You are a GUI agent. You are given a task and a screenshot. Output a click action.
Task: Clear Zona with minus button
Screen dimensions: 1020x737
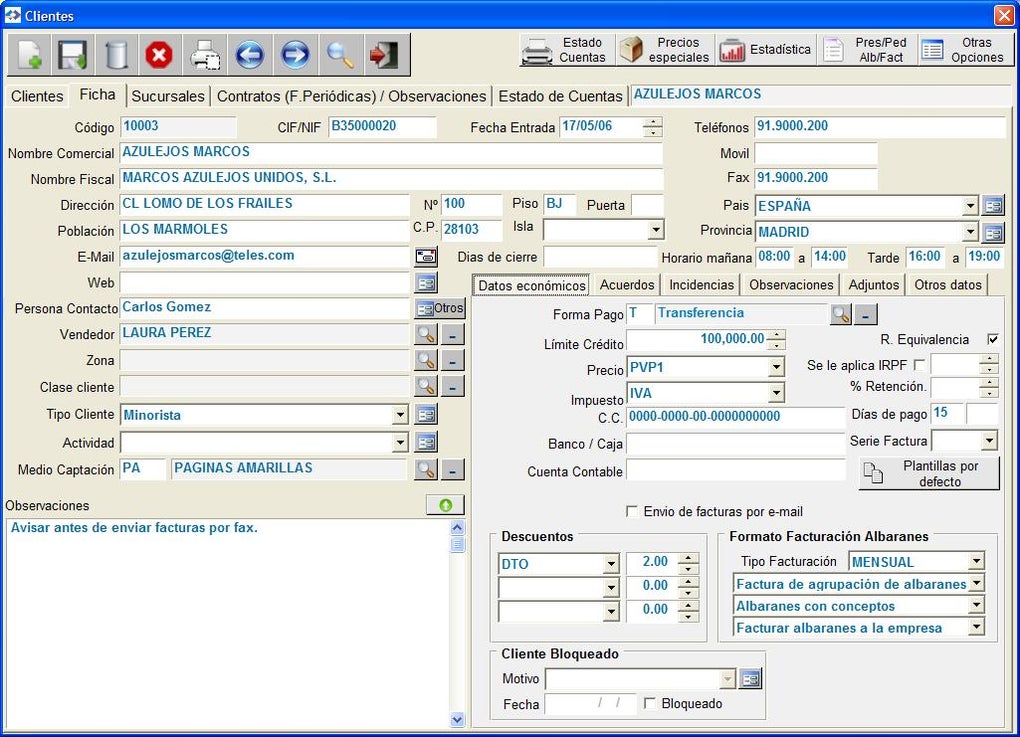[x=453, y=360]
